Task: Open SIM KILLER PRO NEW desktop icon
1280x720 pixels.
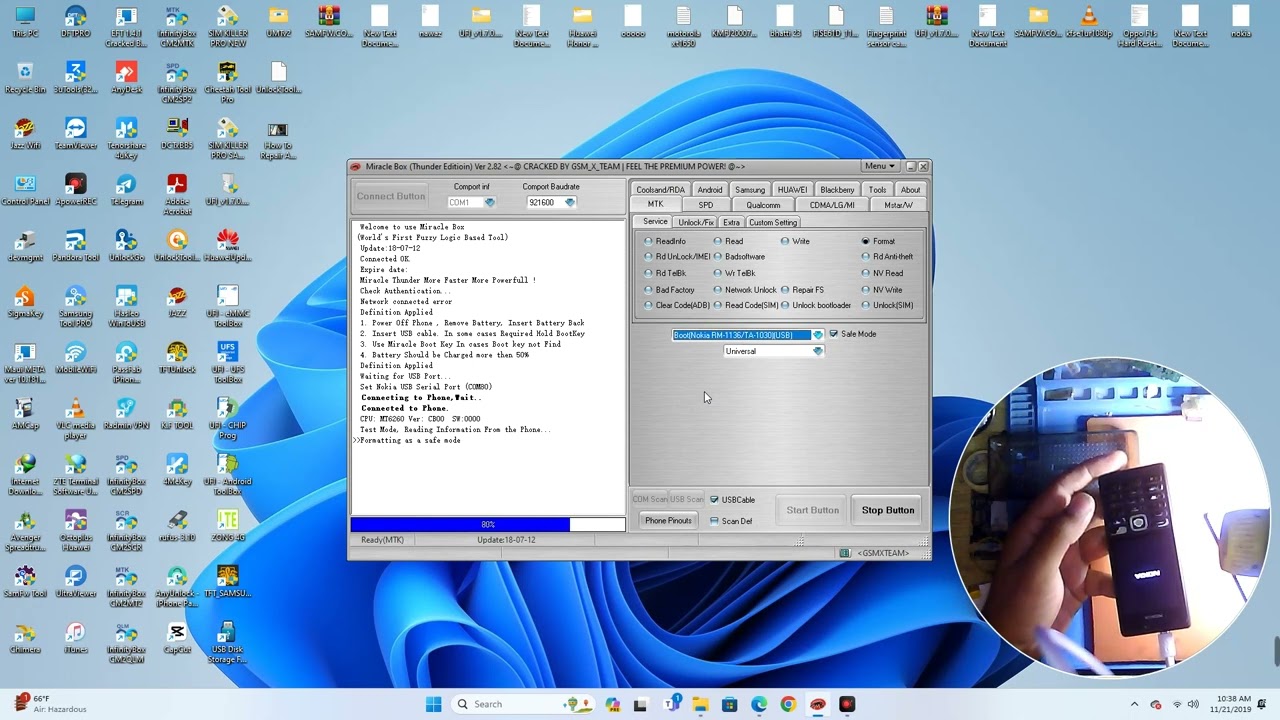Action: [x=228, y=27]
